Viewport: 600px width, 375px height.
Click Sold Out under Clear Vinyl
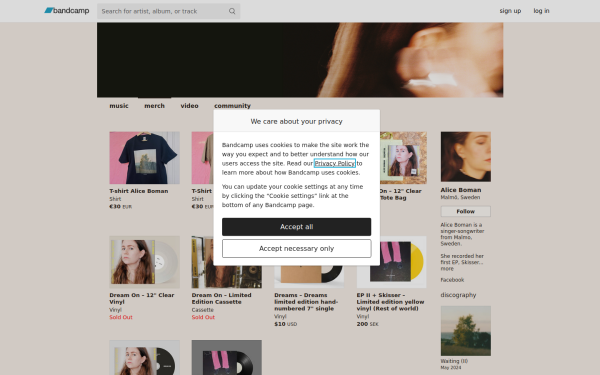pos(121,317)
